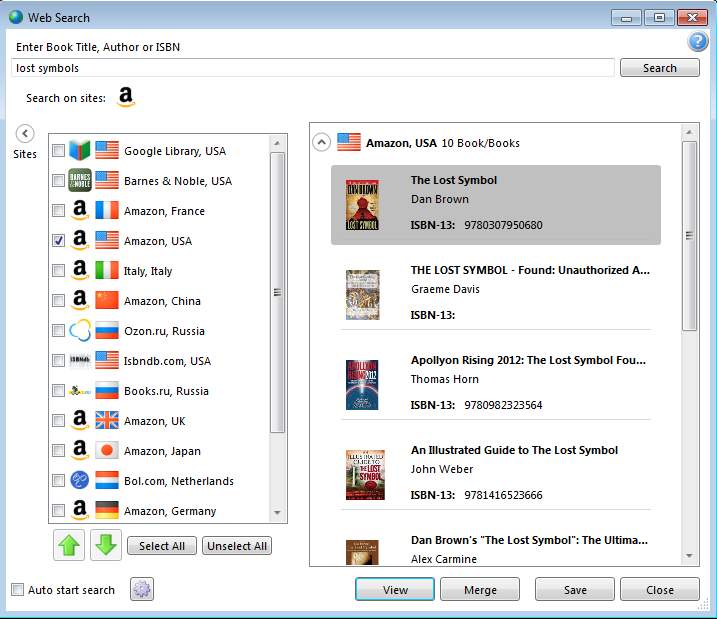Click the Merge button
Image resolution: width=717 pixels, height=619 pixels.
pos(480,590)
